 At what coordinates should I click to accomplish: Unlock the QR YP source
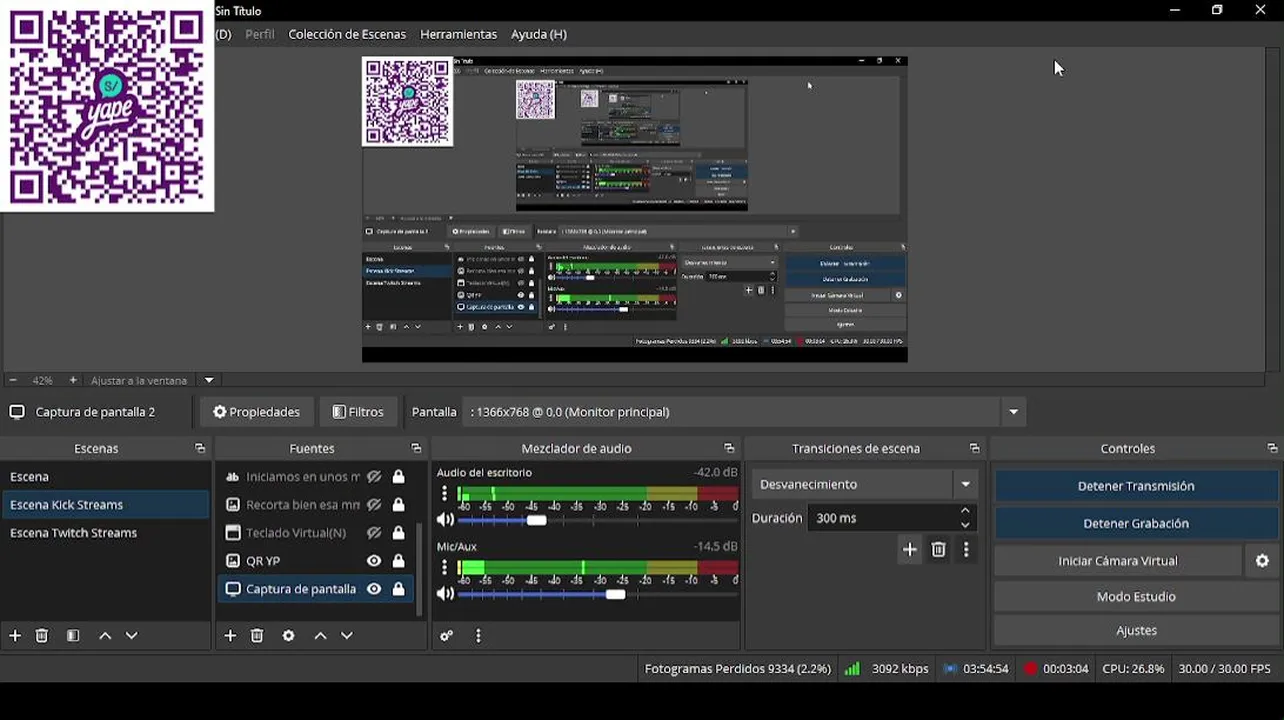point(398,561)
